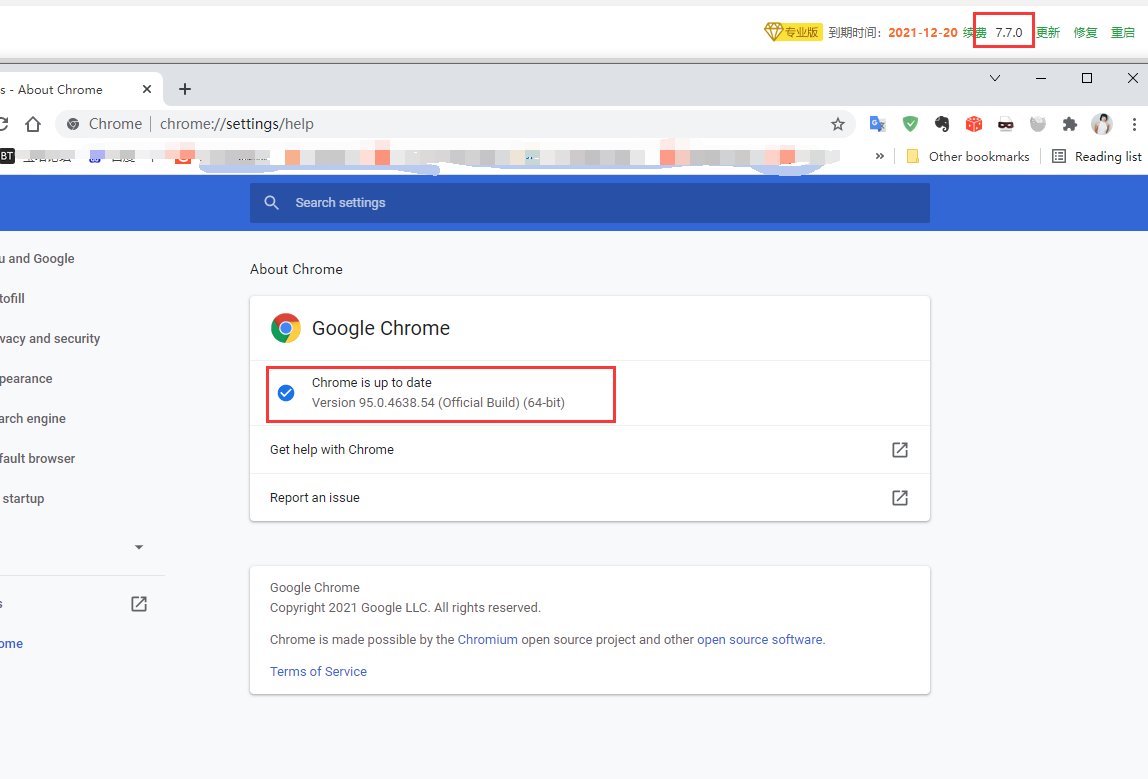Click the 专业版 diamond badge
Viewport: 1148px width, 779px height.
pos(793,32)
